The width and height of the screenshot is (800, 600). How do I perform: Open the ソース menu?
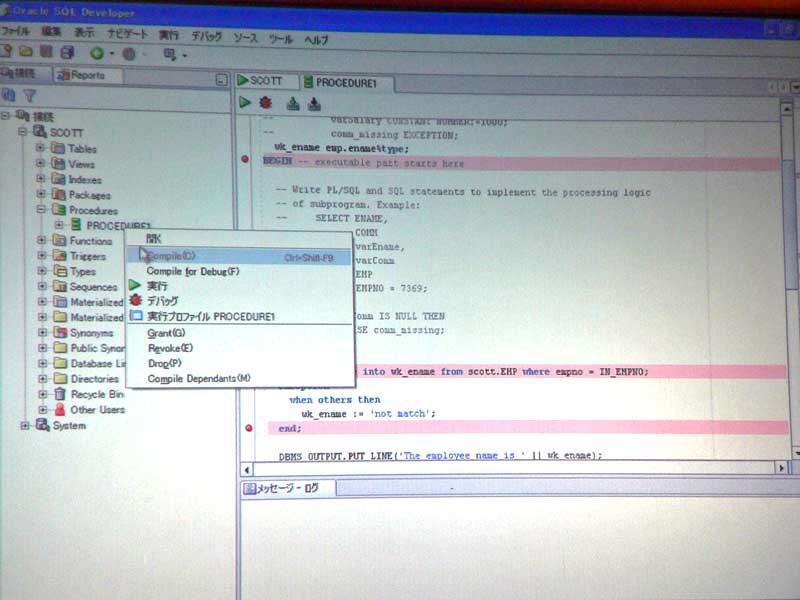(245, 37)
